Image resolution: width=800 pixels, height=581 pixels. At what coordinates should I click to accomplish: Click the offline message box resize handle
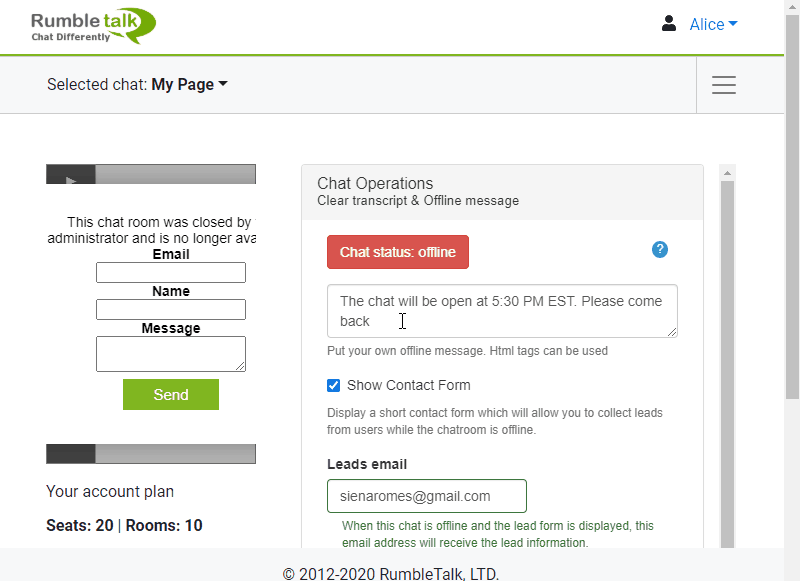[x=672, y=332]
